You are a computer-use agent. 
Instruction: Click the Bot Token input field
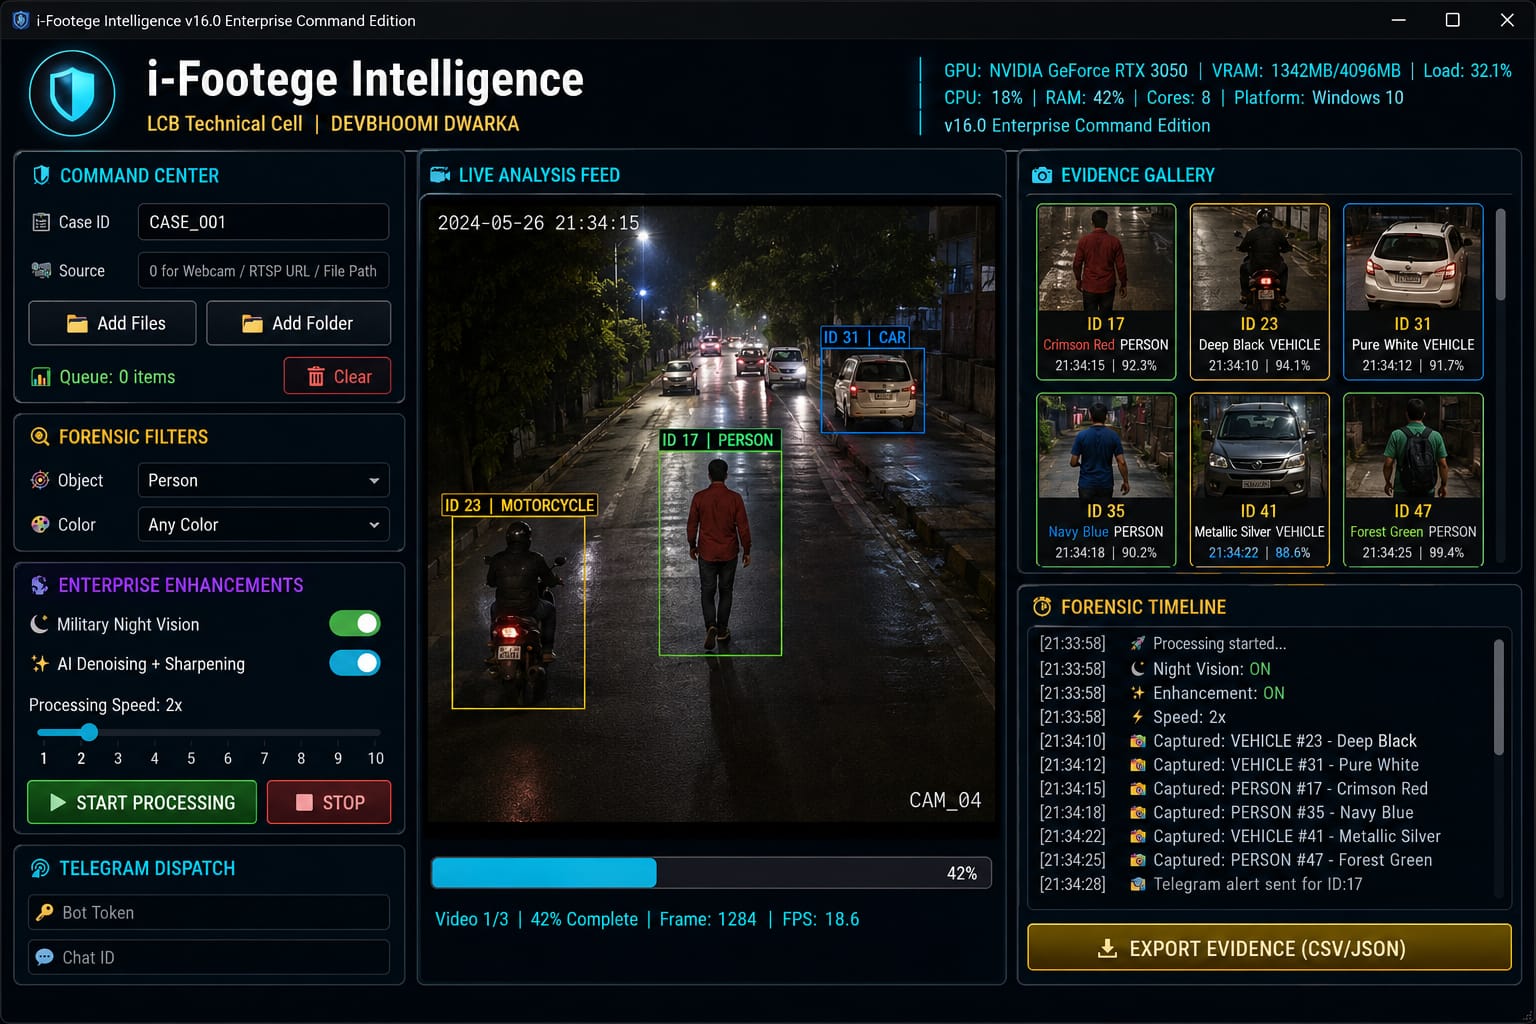pos(209,912)
